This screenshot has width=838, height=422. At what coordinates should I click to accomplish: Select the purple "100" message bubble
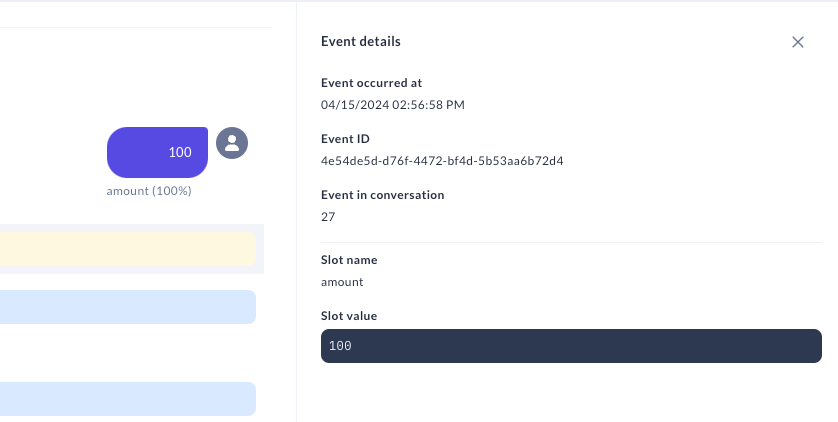click(x=157, y=152)
